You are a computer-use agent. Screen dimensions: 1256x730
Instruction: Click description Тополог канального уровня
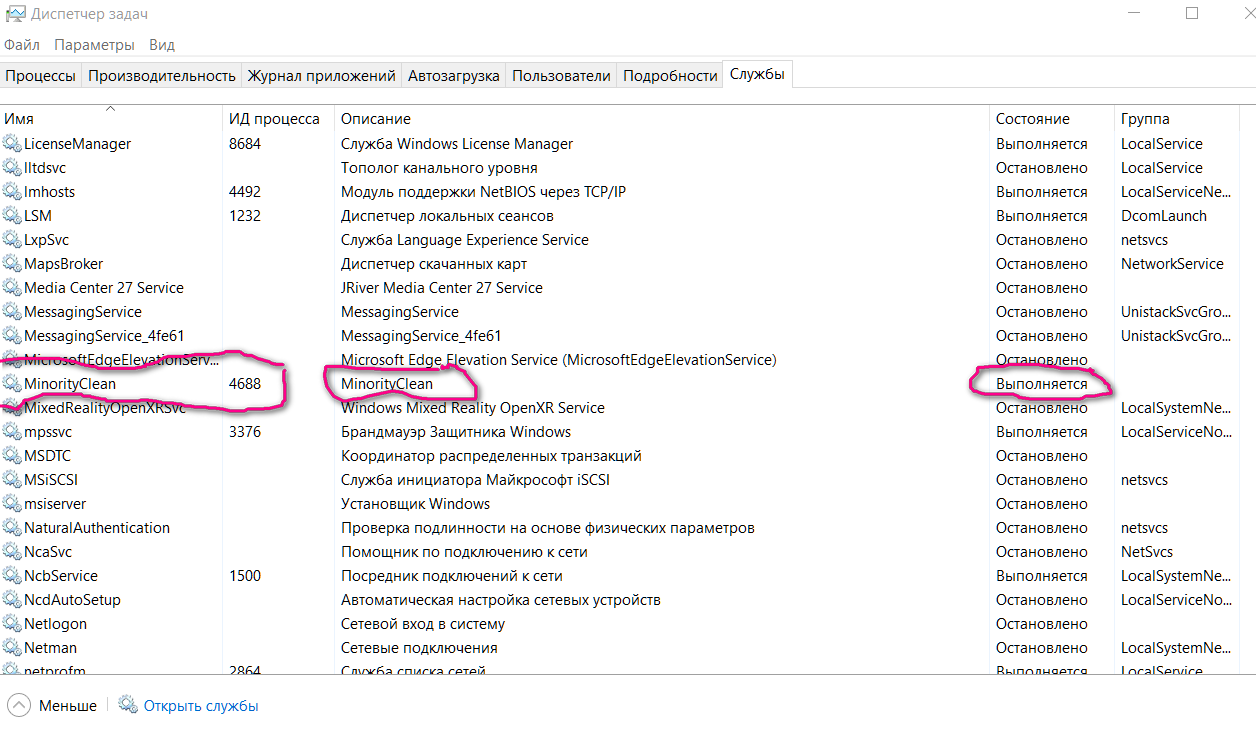[x=439, y=168]
